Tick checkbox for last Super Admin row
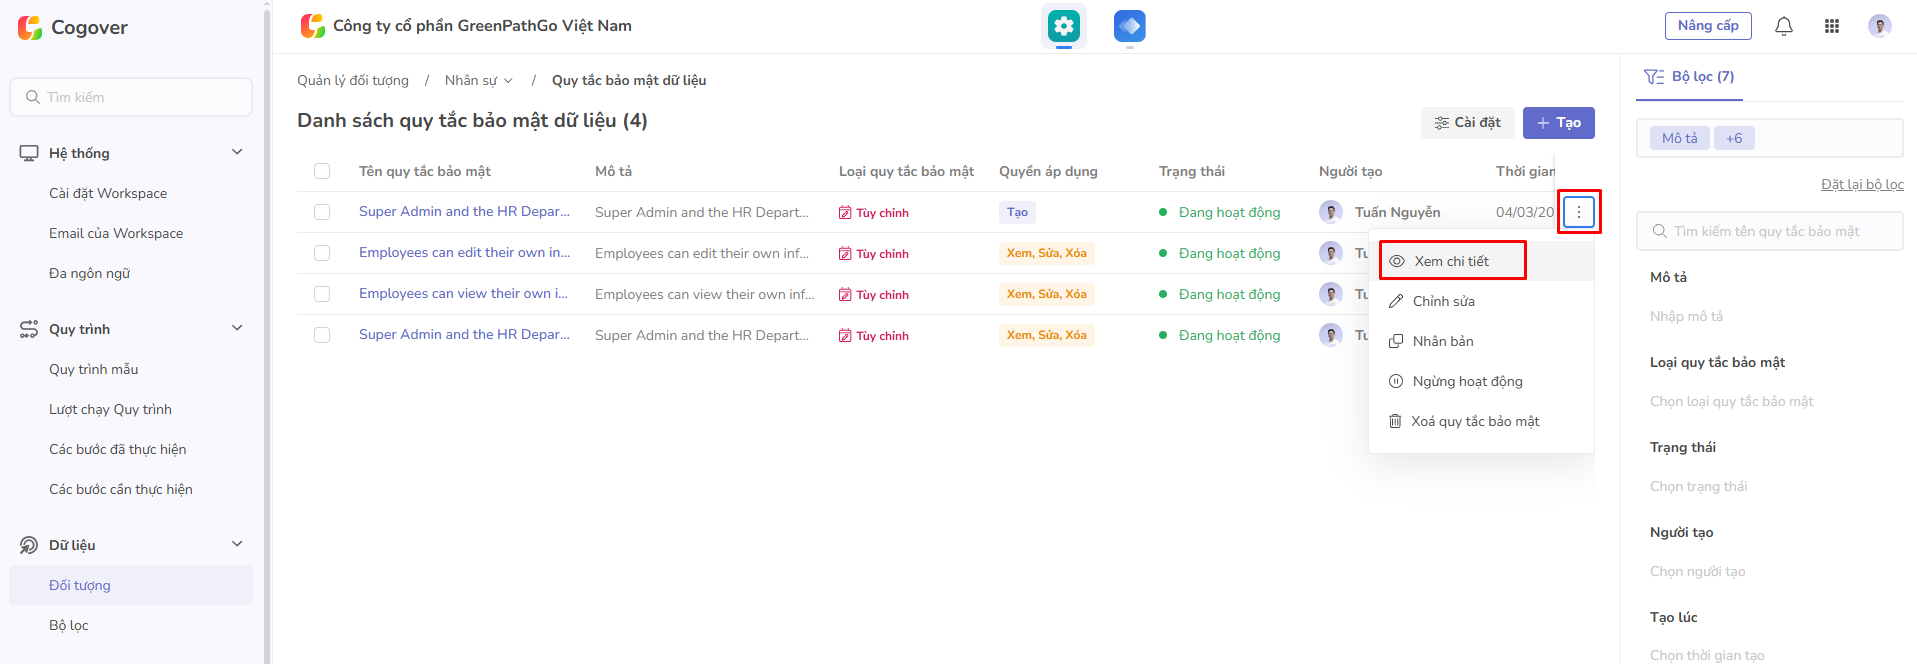 point(322,335)
